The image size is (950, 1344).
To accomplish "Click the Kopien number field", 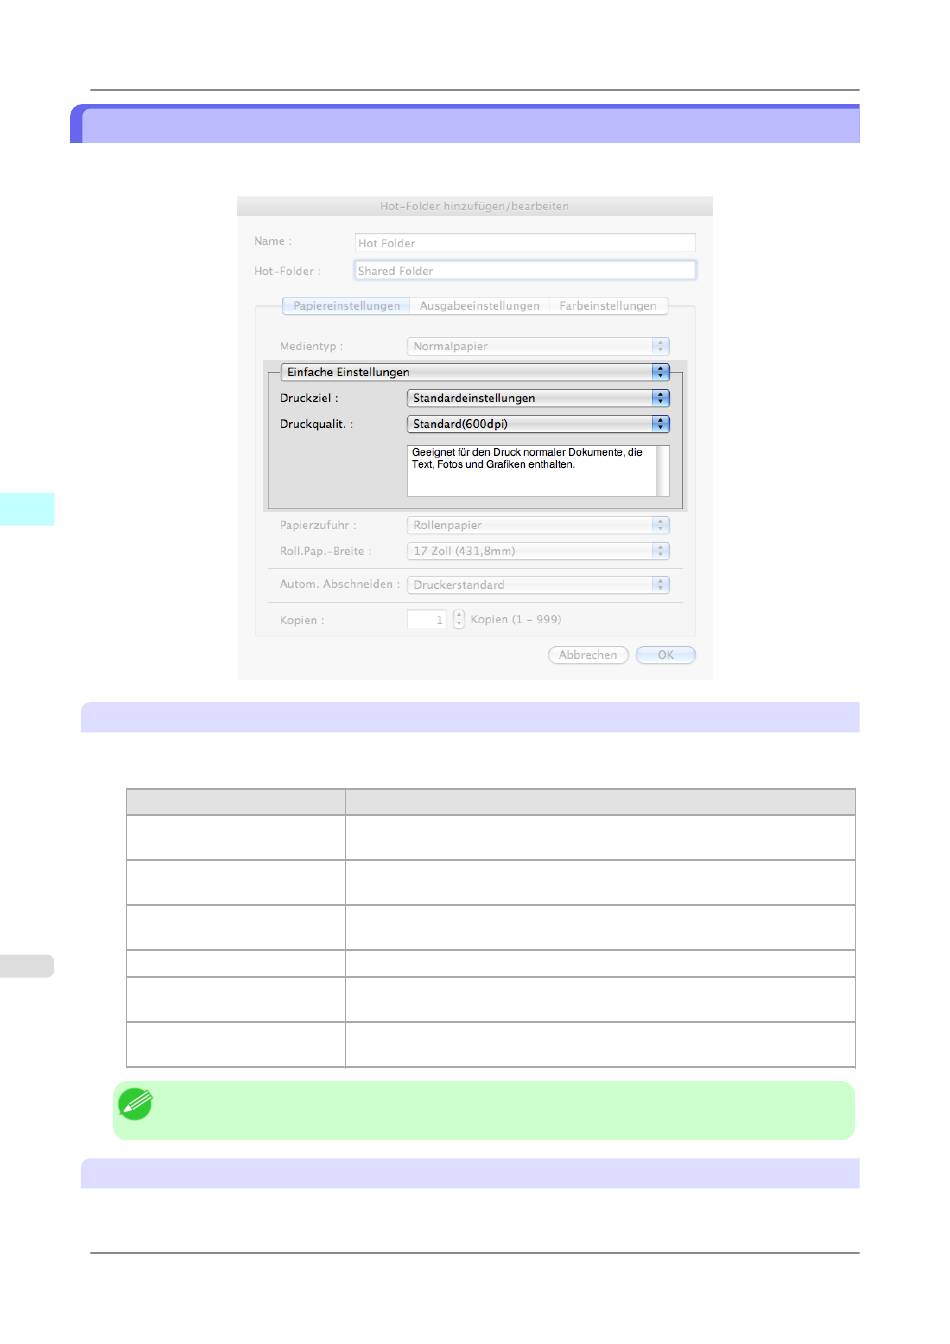I will click(x=427, y=620).
